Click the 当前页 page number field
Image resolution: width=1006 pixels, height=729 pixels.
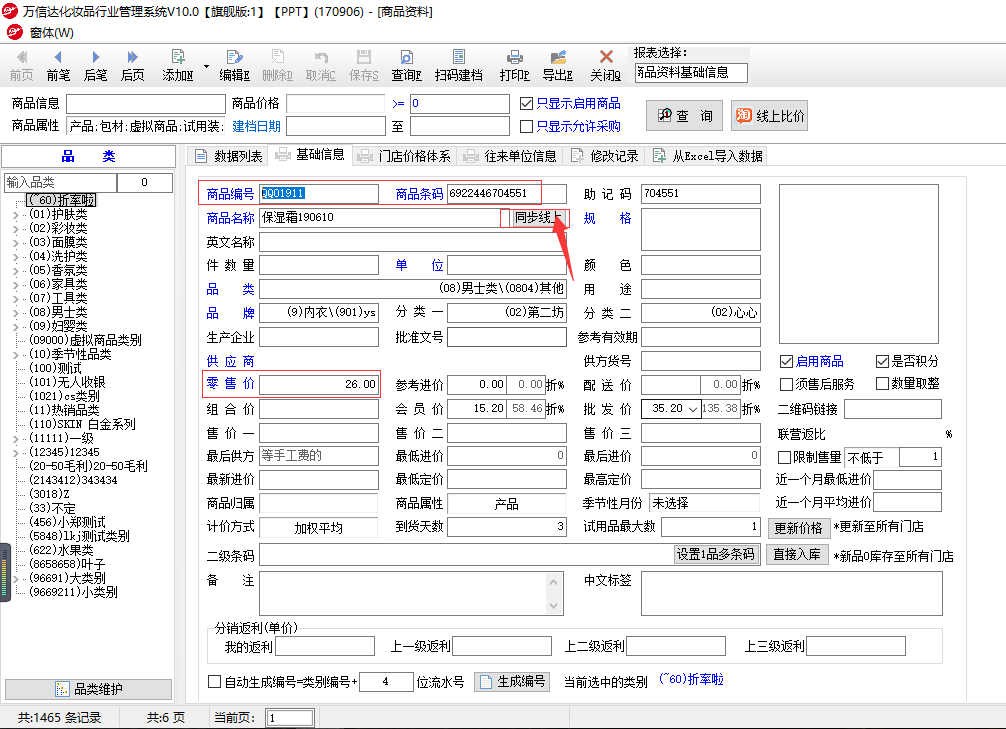click(290, 718)
